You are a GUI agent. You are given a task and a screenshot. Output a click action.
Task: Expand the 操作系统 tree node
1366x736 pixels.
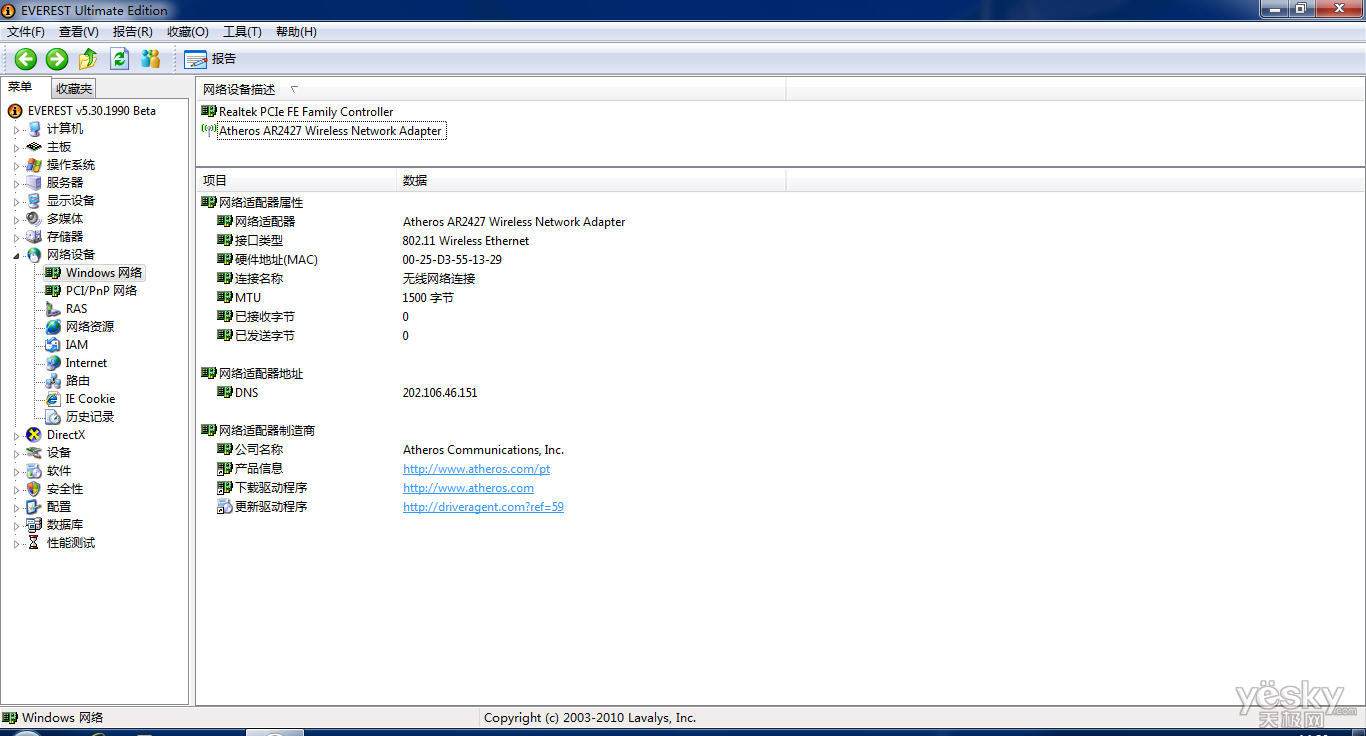16,165
